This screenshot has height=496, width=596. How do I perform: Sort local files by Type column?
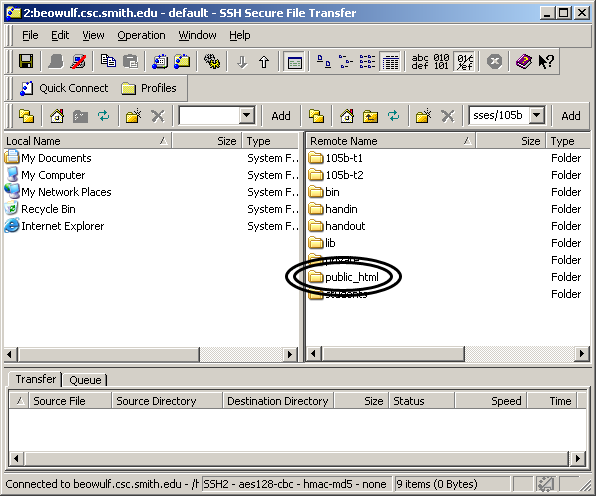(271, 141)
